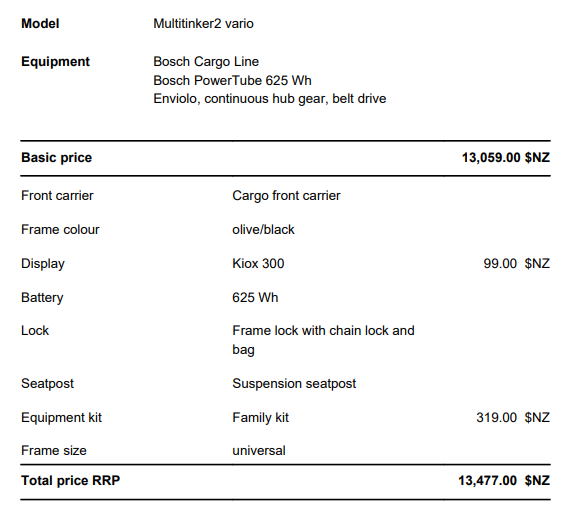This screenshot has width=573, height=517.
Task: Click the Family kit equipment option
Action: tap(260, 418)
